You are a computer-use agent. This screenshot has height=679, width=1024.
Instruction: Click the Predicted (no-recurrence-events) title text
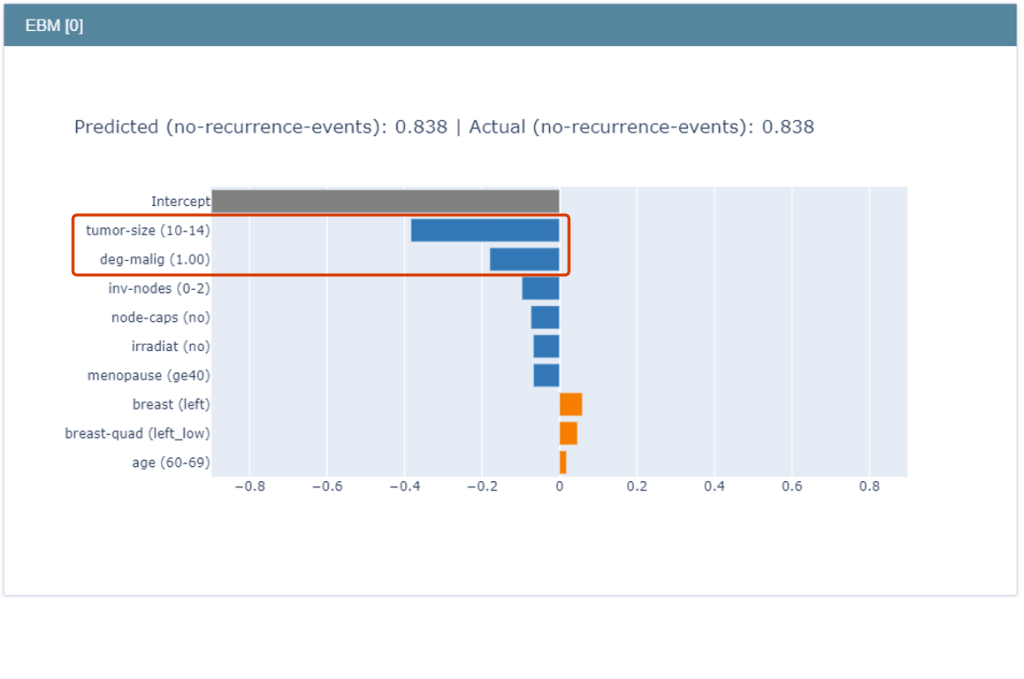(260, 127)
